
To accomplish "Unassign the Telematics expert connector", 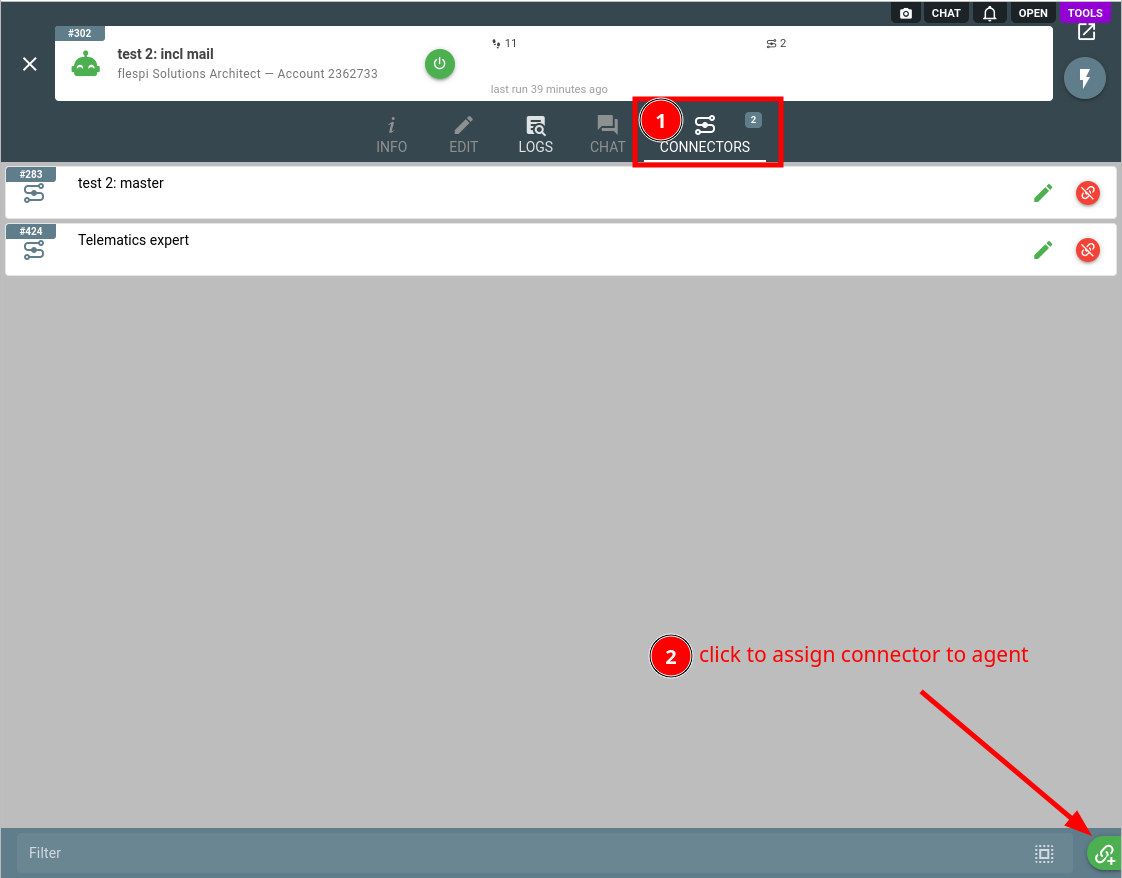I will 1088,250.
